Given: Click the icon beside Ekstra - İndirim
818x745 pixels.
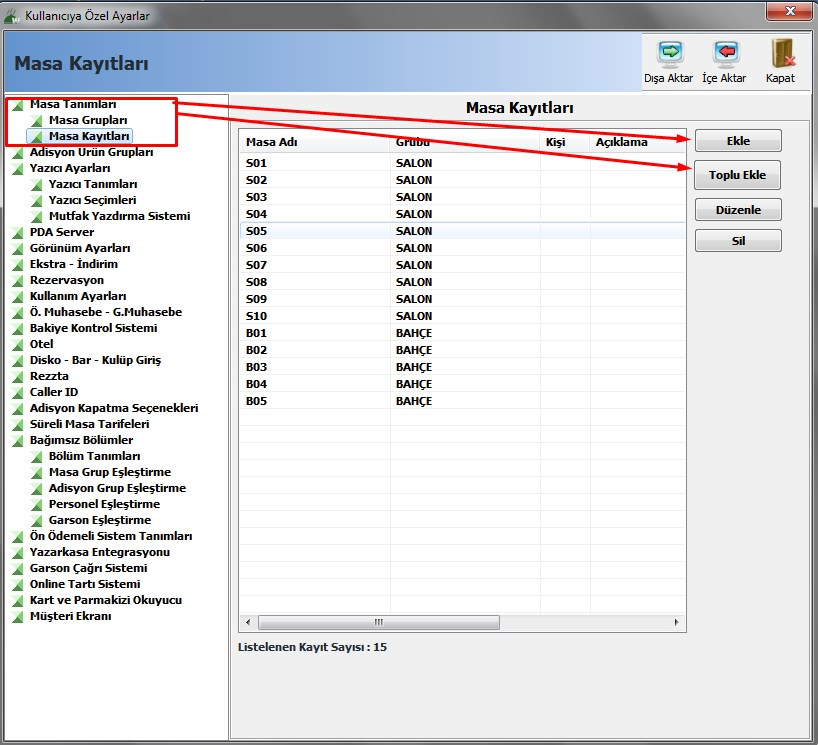Looking at the screenshot, I should click(18, 265).
